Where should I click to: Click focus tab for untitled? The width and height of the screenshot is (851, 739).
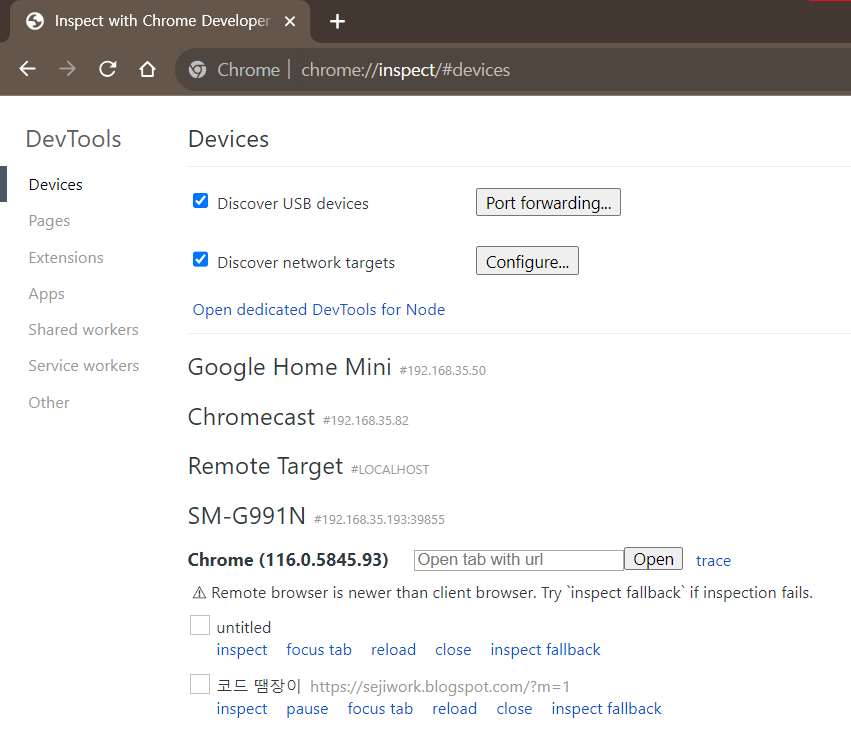tap(319, 649)
